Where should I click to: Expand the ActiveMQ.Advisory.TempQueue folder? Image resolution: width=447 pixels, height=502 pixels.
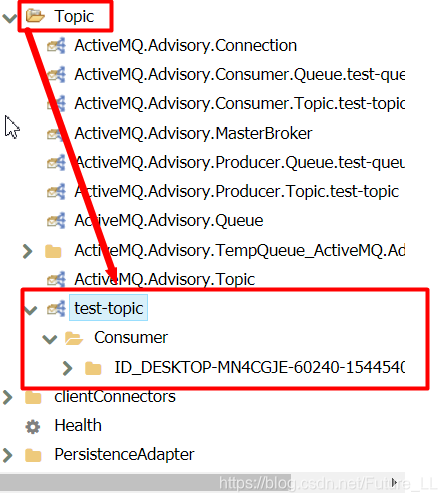[x=28, y=251]
